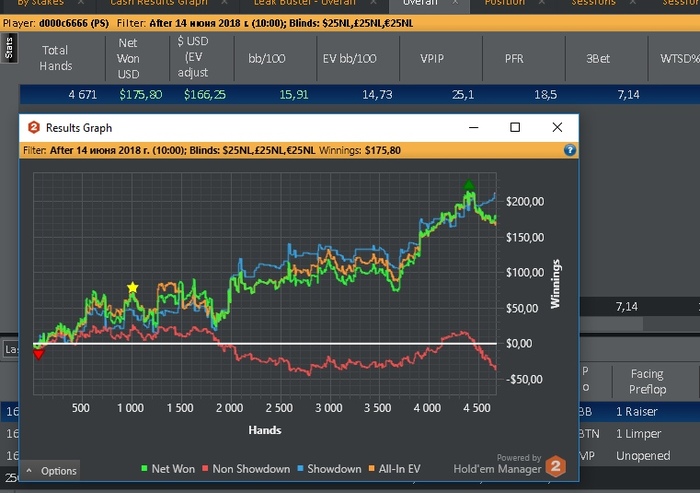Sort by EV bb/100 column header
This screenshot has width=700, height=493.
(x=350, y=58)
